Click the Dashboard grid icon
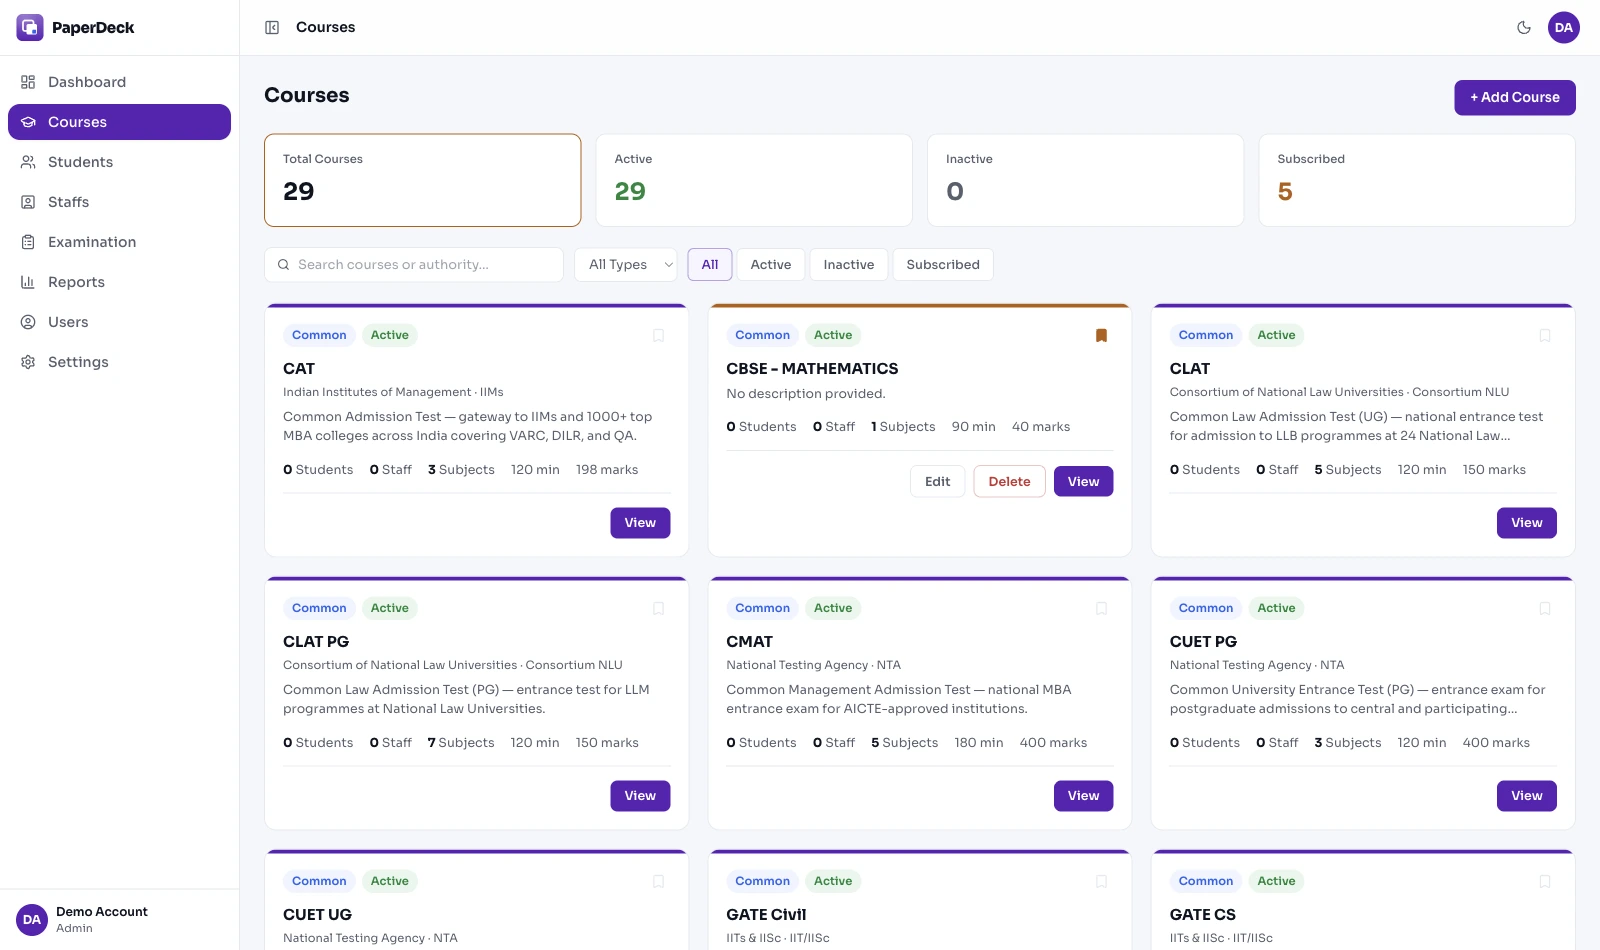1600x950 pixels. point(28,82)
